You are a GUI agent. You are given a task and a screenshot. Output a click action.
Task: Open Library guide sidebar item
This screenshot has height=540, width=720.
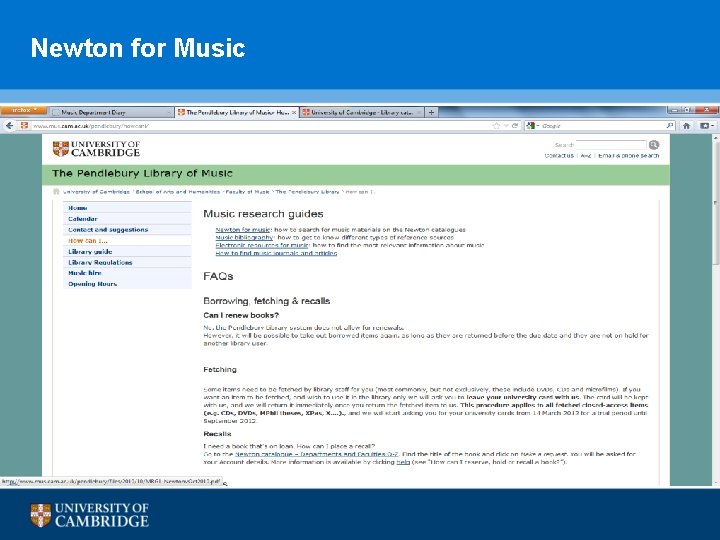click(127, 252)
